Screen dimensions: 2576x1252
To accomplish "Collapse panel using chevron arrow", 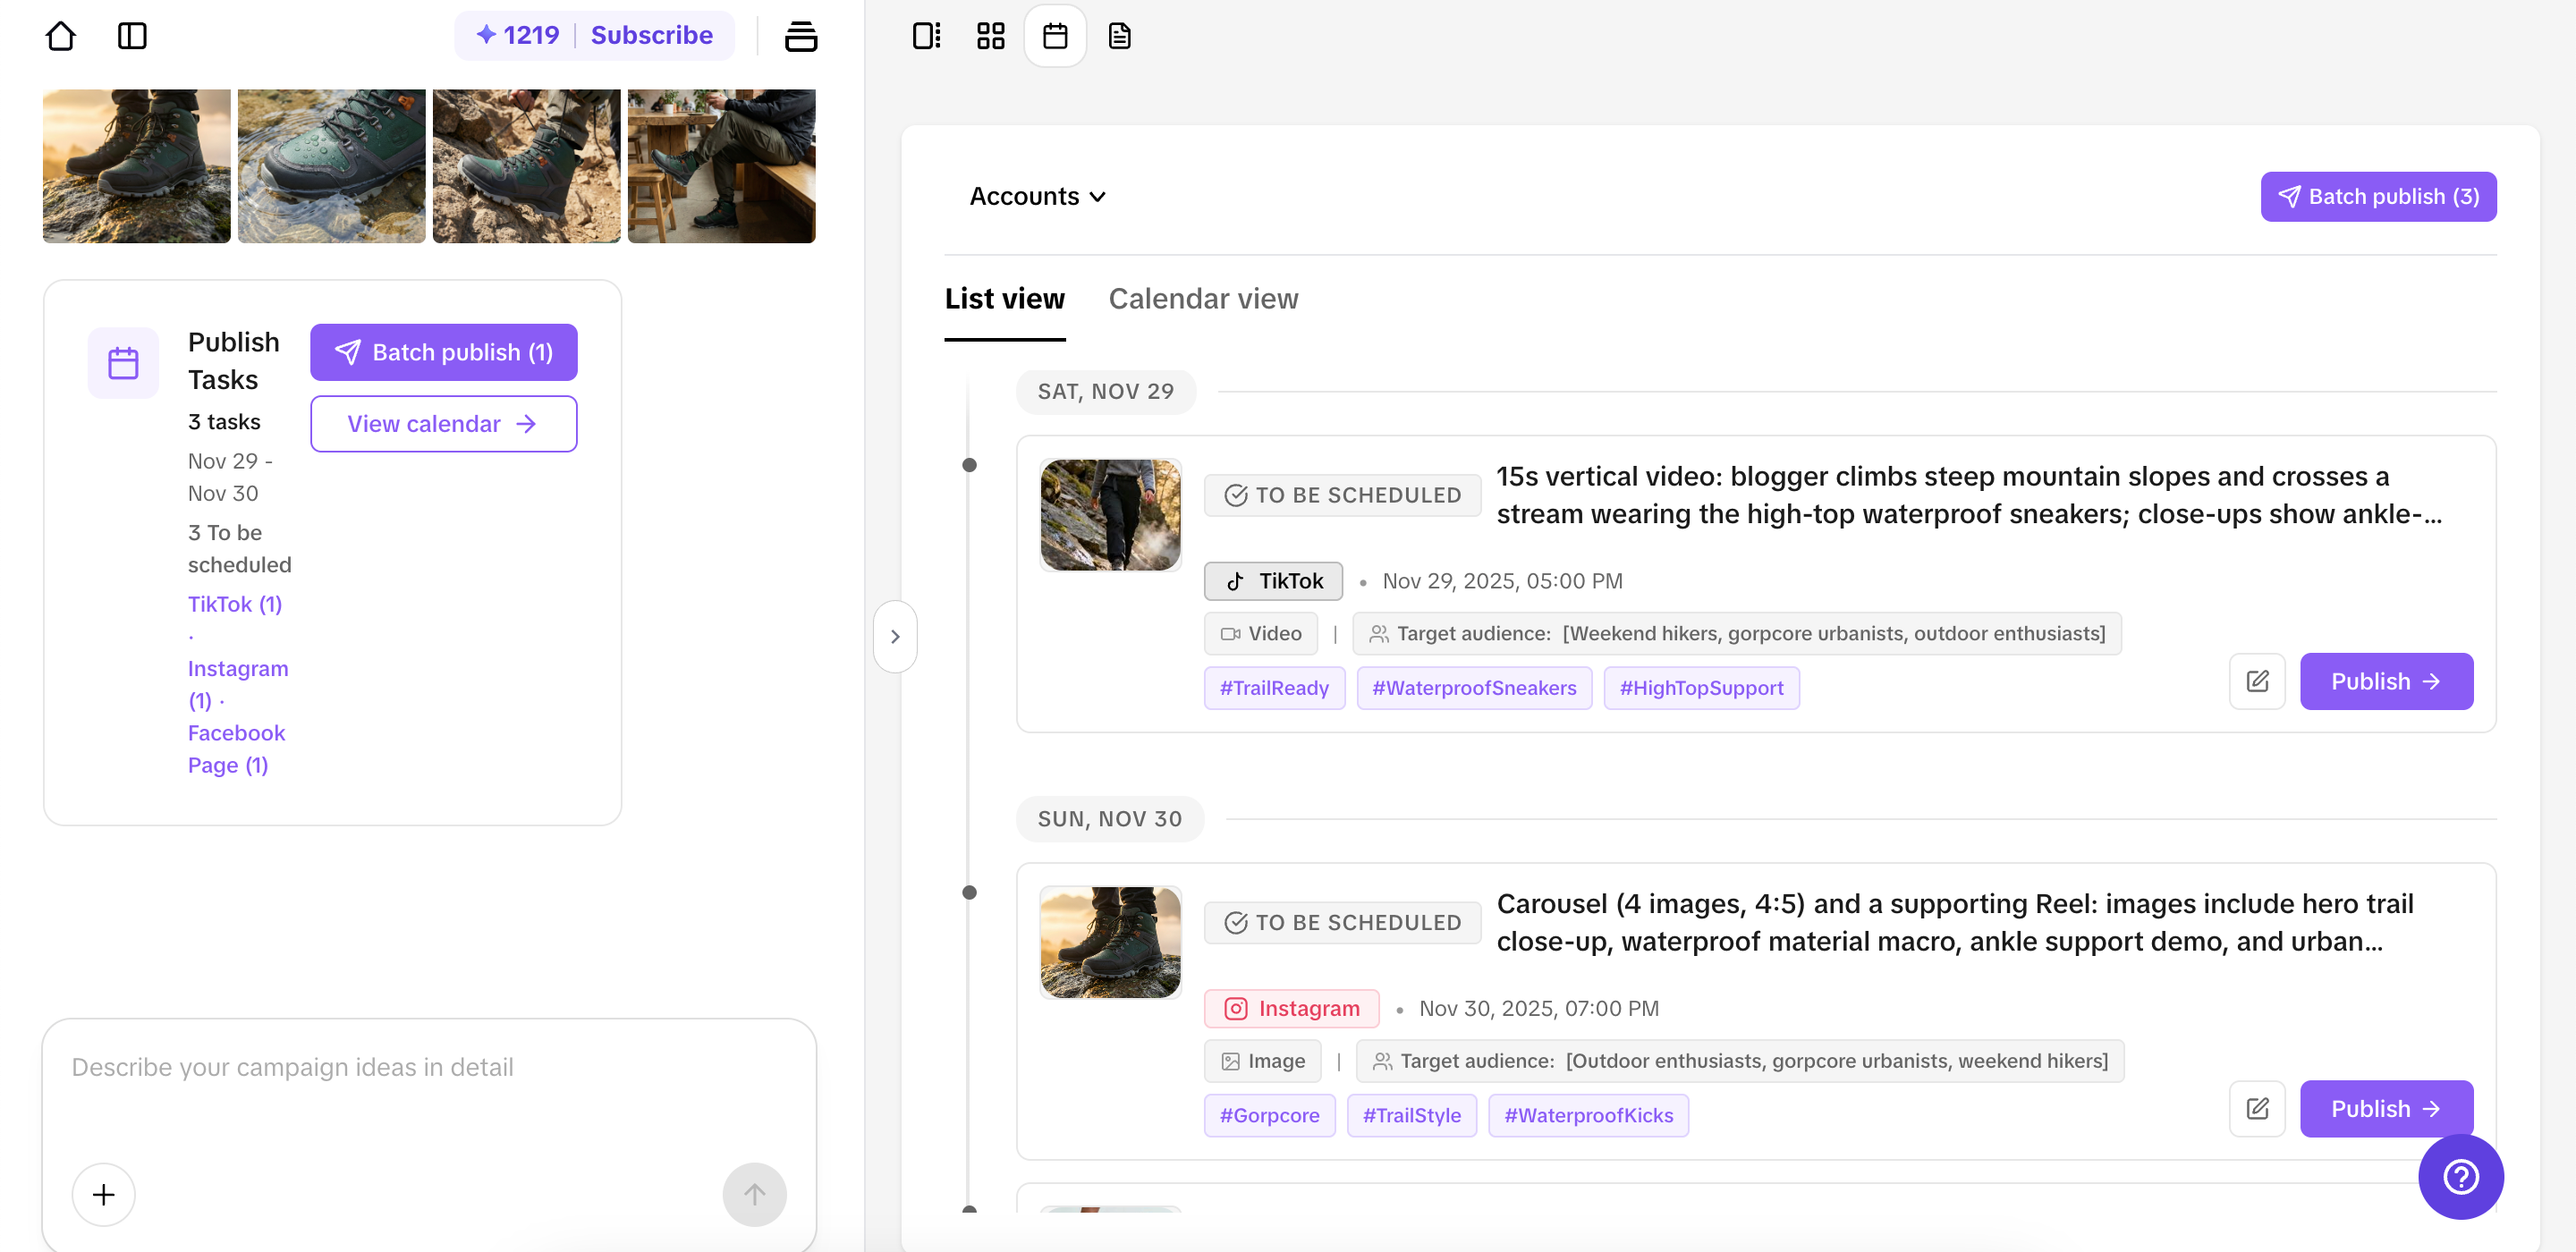I will point(895,636).
